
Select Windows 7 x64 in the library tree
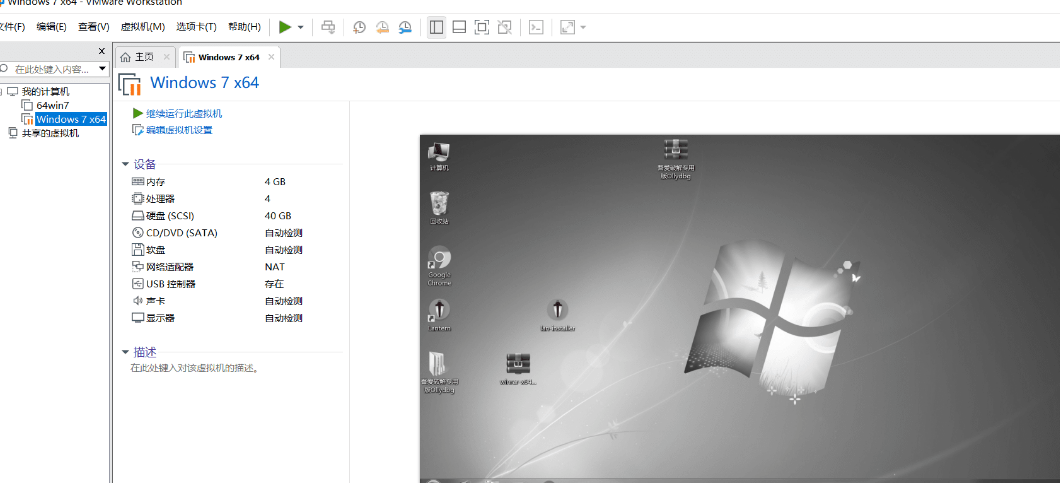tap(71, 119)
